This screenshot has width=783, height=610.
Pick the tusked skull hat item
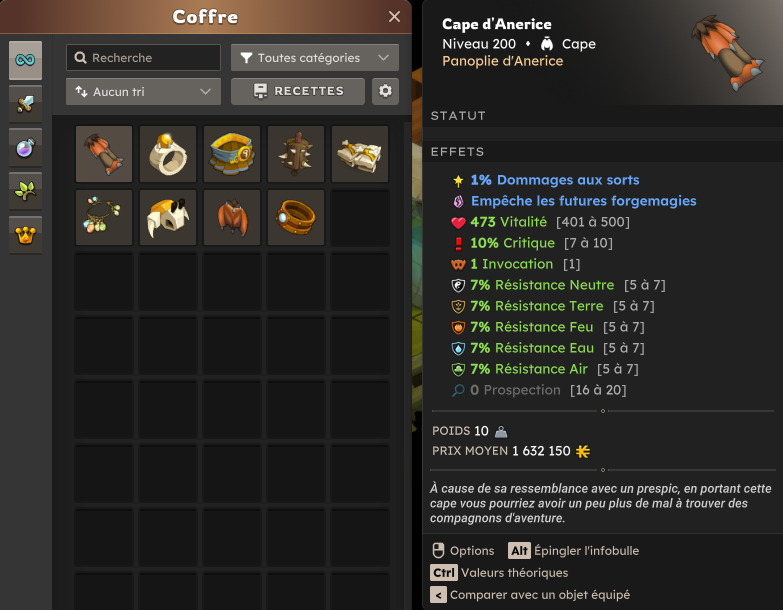coord(168,217)
